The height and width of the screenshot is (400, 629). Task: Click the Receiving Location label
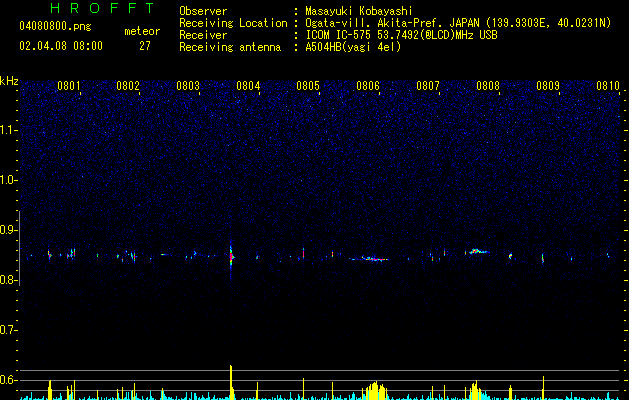233,23
